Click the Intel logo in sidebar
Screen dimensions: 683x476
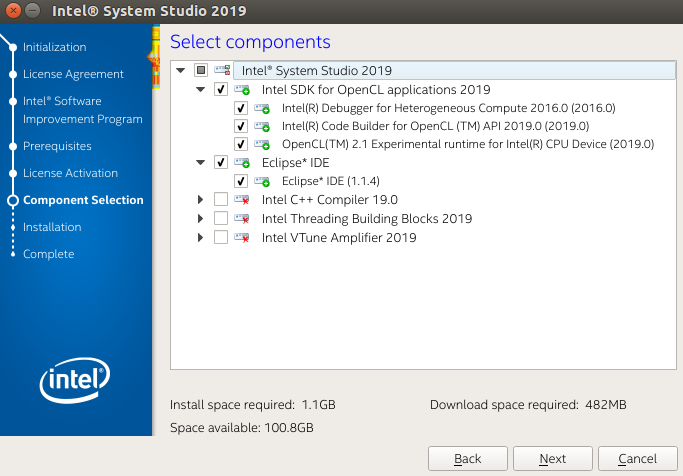[75, 380]
